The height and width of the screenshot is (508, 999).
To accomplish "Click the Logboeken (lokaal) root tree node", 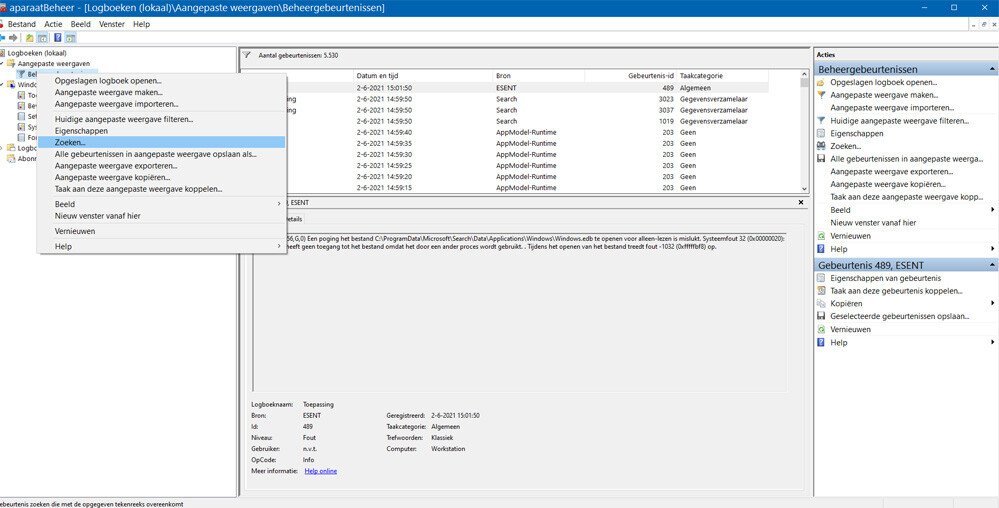I will 36,53.
